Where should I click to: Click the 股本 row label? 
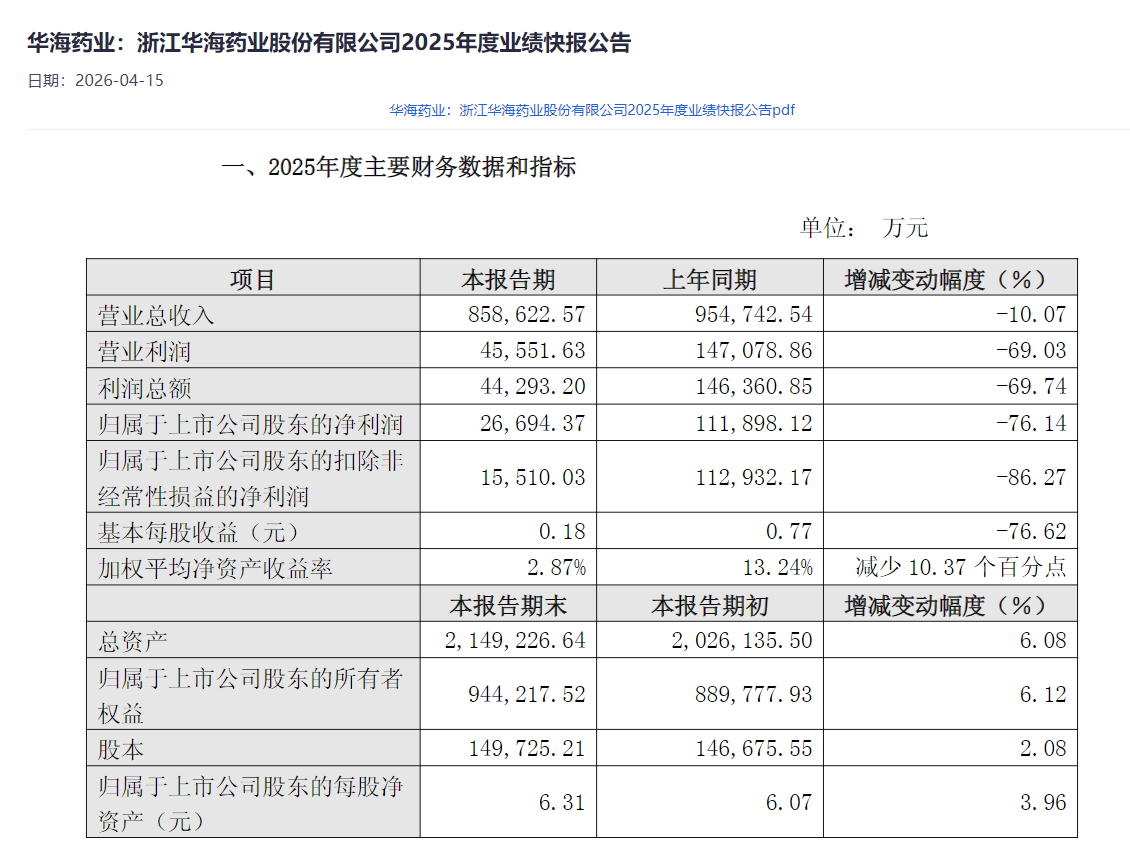(x=120, y=748)
